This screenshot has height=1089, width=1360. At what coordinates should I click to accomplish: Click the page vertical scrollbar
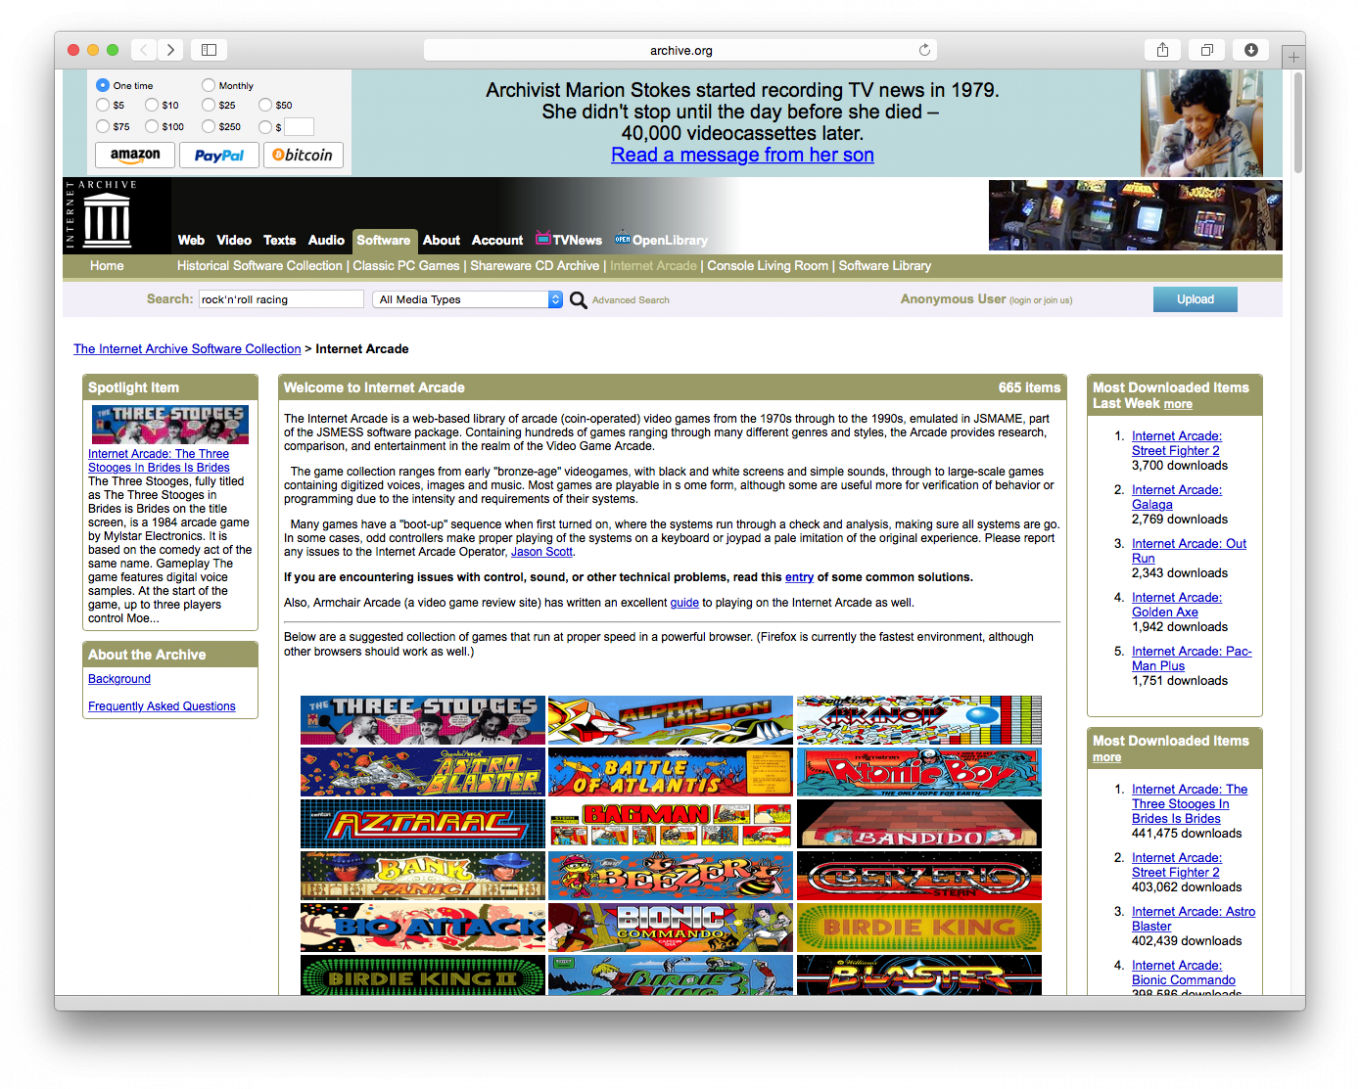coord(1297,120)
